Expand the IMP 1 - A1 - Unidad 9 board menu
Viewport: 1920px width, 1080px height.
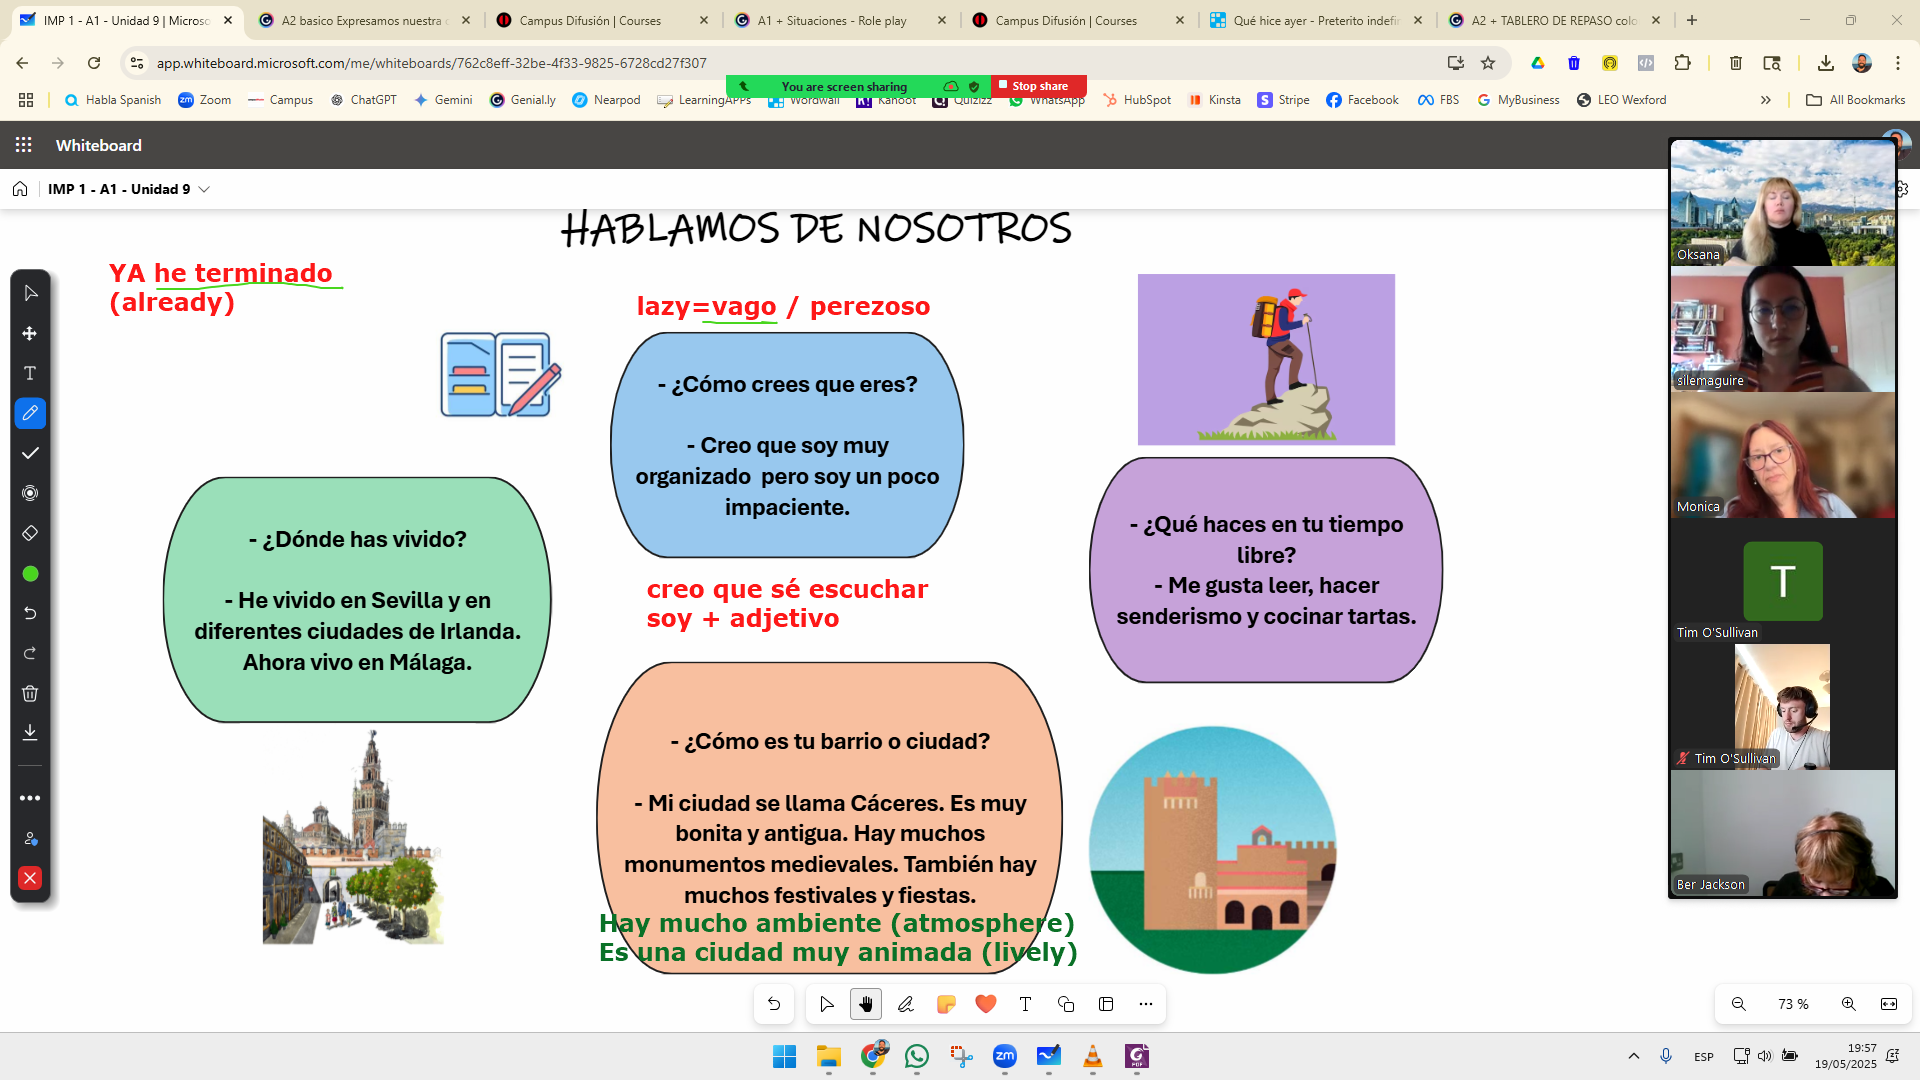tap(204, 189)
